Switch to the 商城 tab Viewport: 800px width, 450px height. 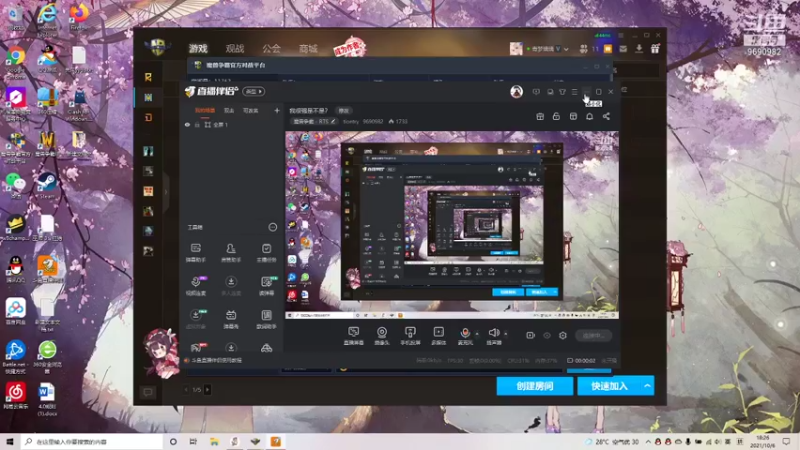coord(308,48)
